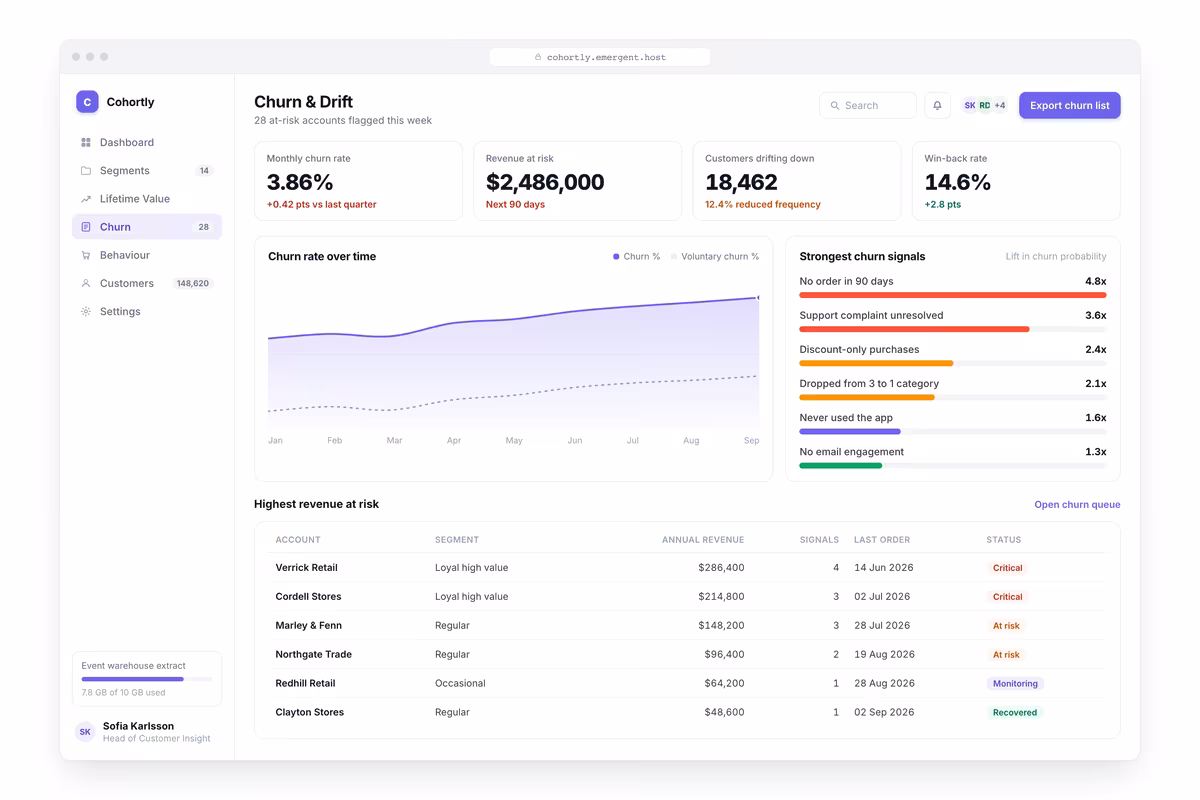1200x800 pixels.
Task: Click the Segments folder icon
Action: tap(86, 171)
